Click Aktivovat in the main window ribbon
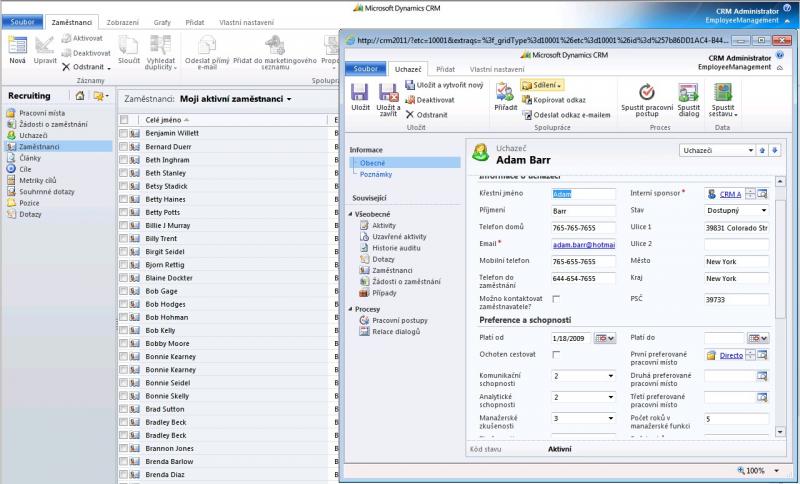Image resolution: width=800 pixels, height=484 pixels. coord(82,38)
